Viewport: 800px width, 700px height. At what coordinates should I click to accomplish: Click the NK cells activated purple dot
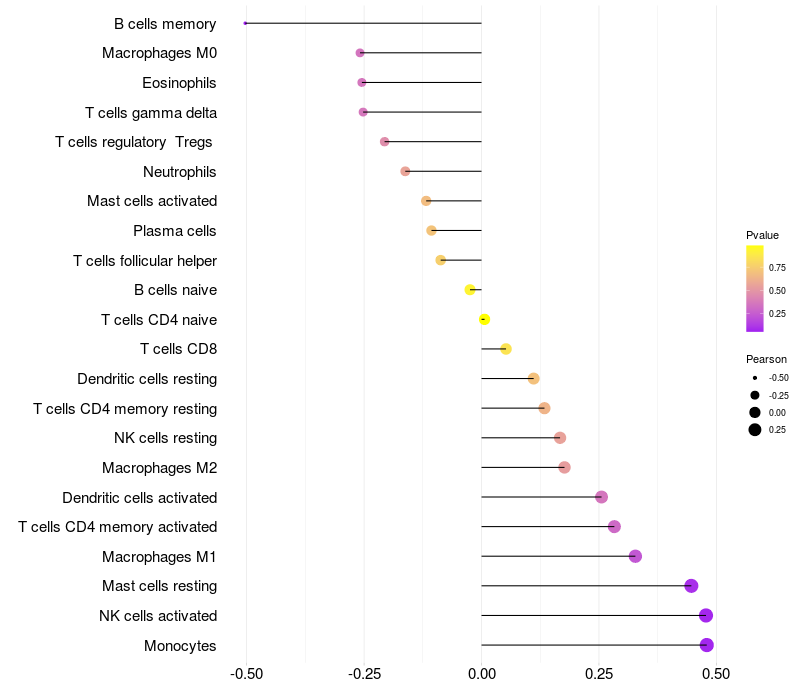click(x=706, y=615)
